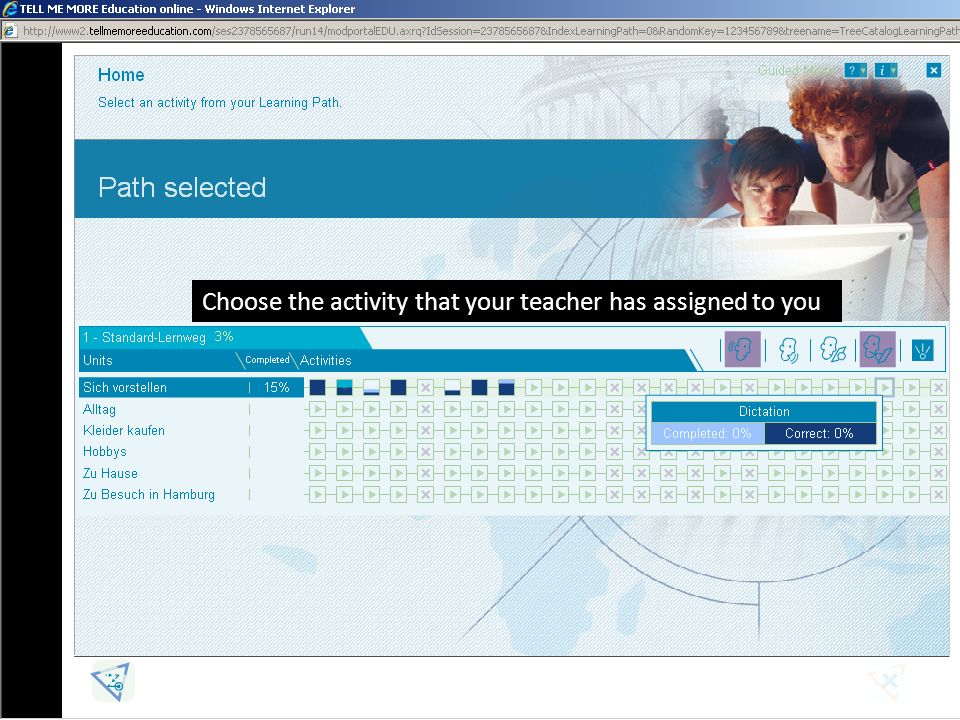Open the info 'i' dropdown

(886, 70)
